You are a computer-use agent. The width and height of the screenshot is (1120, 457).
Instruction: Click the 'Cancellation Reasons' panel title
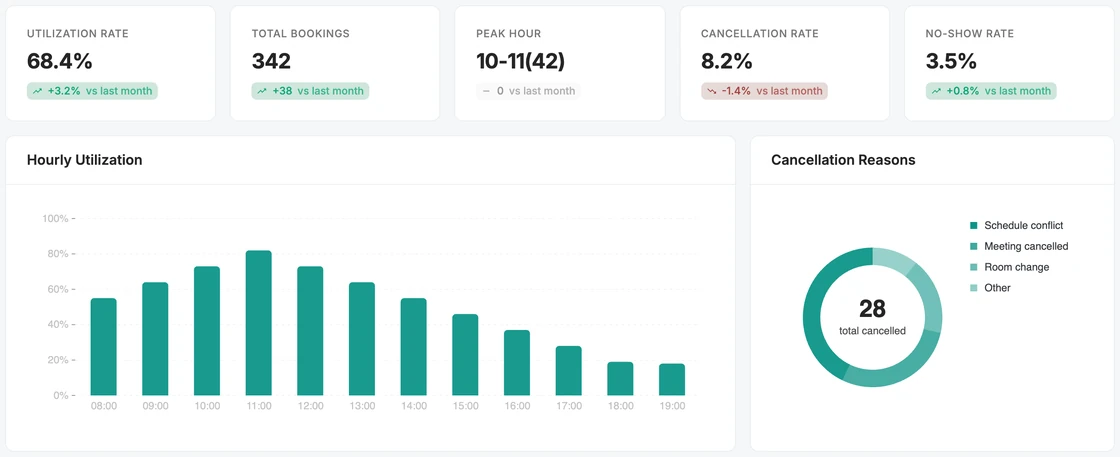[844, 160]
